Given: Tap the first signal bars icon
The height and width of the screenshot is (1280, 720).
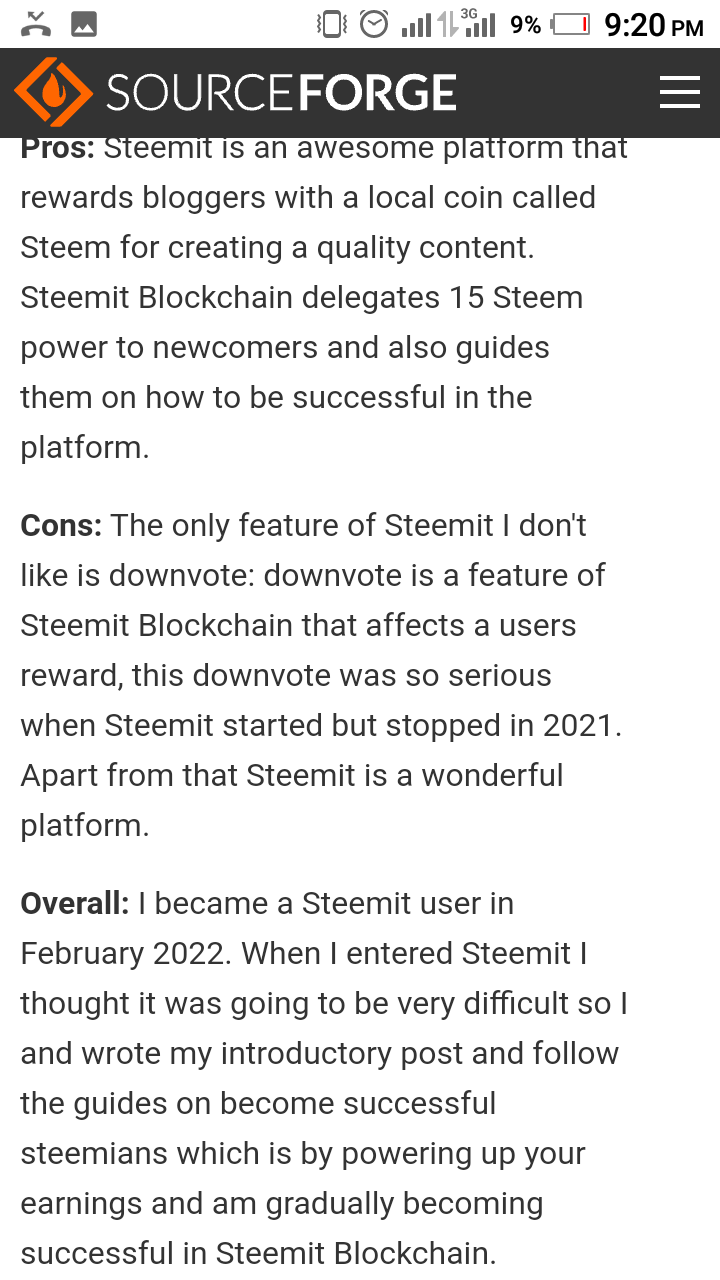Looking at the screenshot, I should (x=417, y=25).
